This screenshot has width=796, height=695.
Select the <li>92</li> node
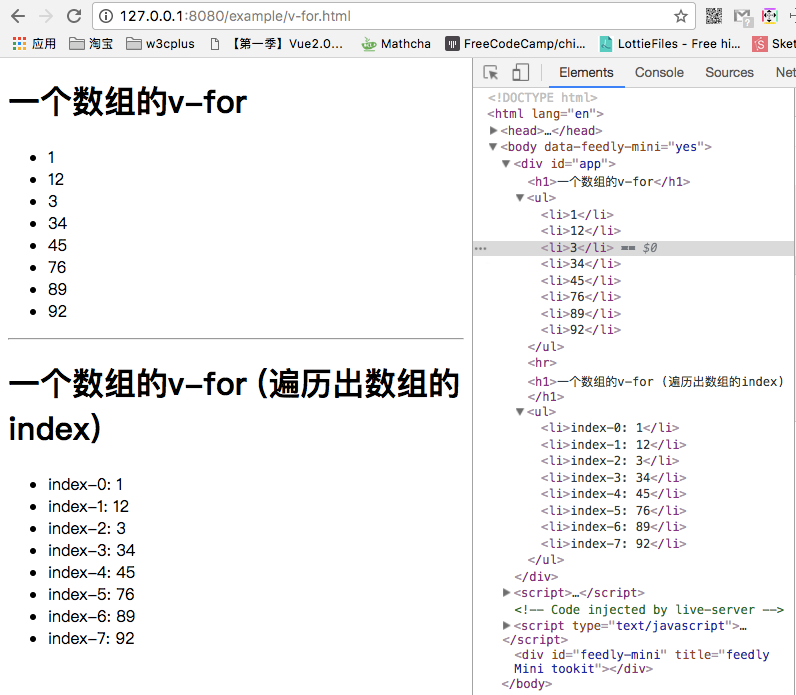(x=581, y=330)
